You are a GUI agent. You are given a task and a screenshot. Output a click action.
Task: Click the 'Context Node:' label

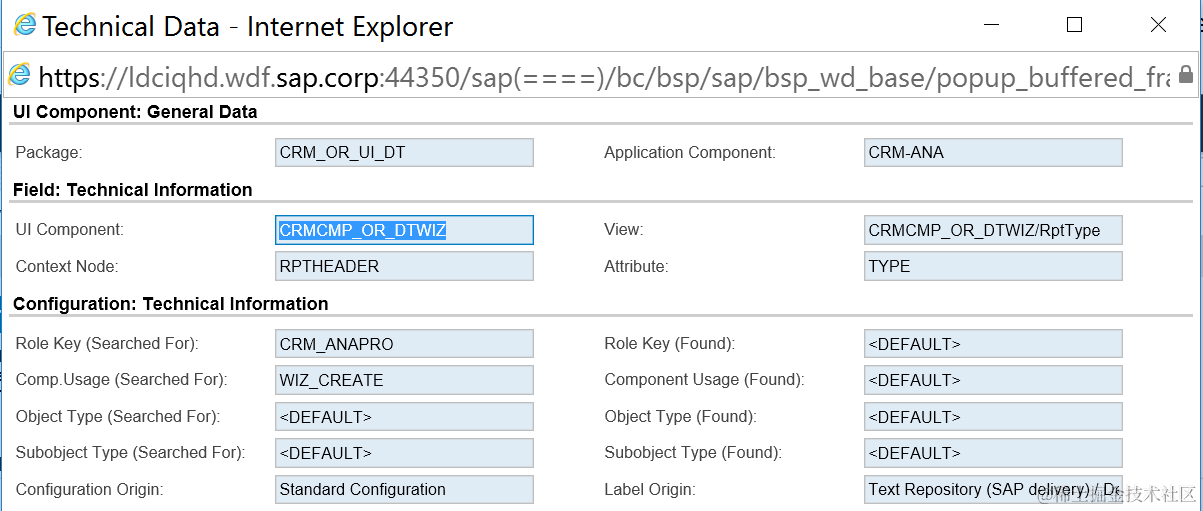coord(67,267)
